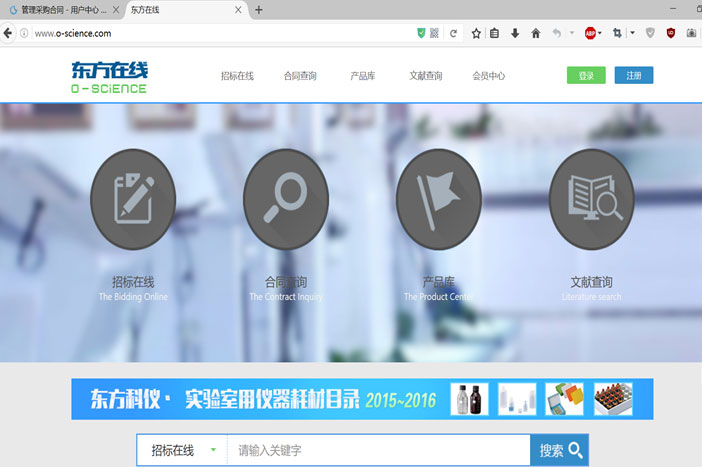The width and height of the screenshot is (702, 467).
Task: Open the QR code icon in address bar
Action: [434, 33]
